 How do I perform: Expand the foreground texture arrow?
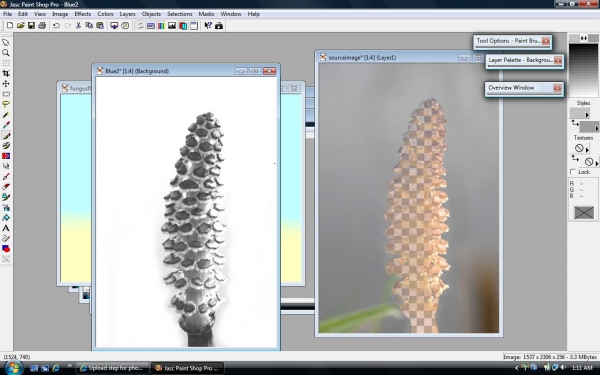click(587, 150)
